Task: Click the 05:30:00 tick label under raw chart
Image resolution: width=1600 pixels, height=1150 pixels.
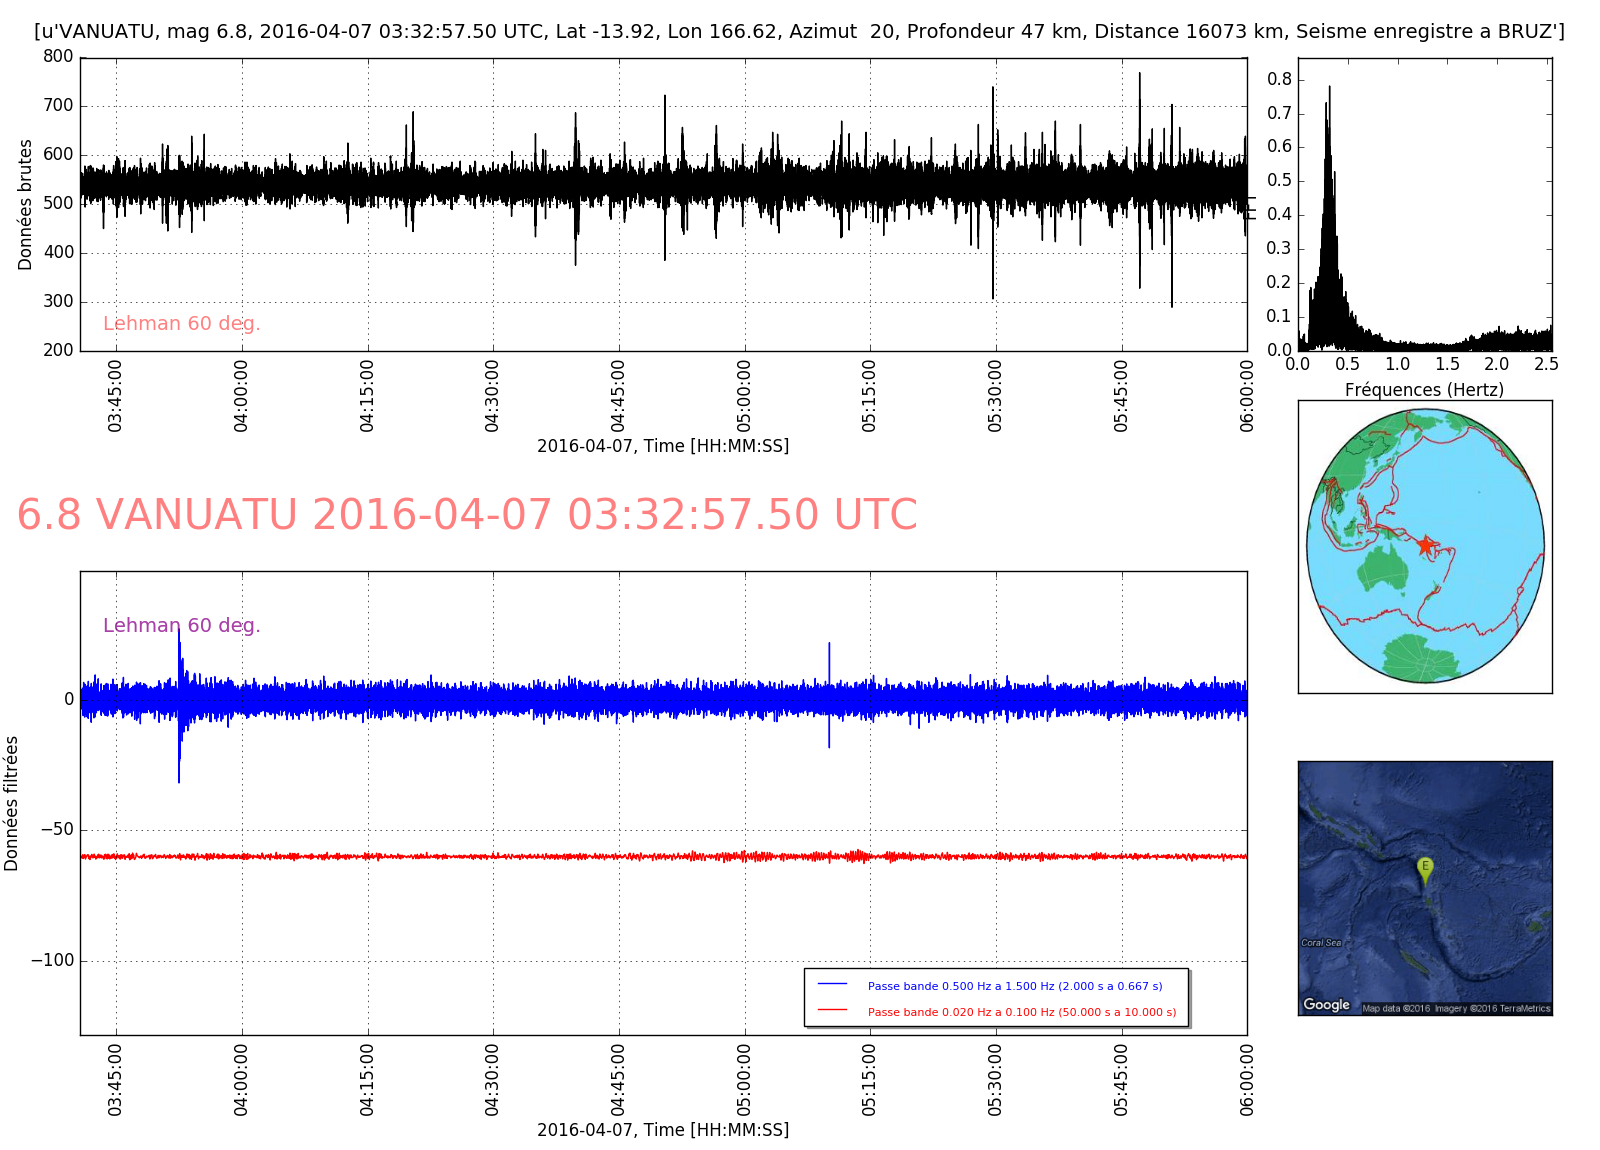Action: pyautogui.click(x=995, y=396)
